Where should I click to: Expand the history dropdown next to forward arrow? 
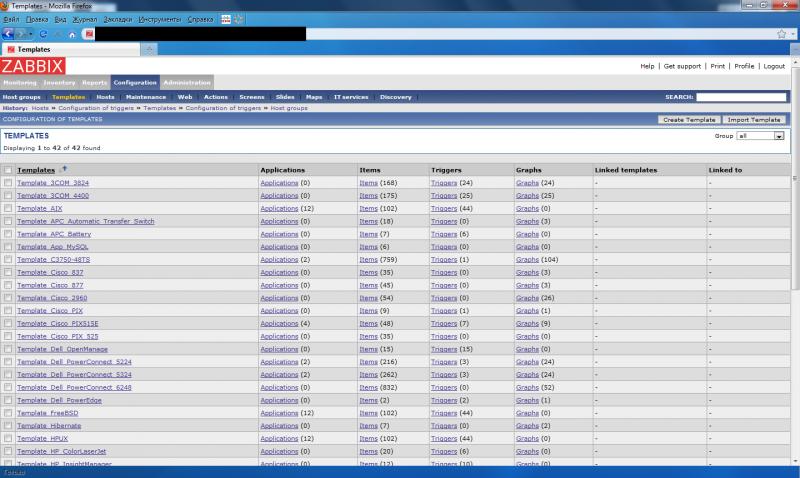pyautogui.click(x=31, y=33)
